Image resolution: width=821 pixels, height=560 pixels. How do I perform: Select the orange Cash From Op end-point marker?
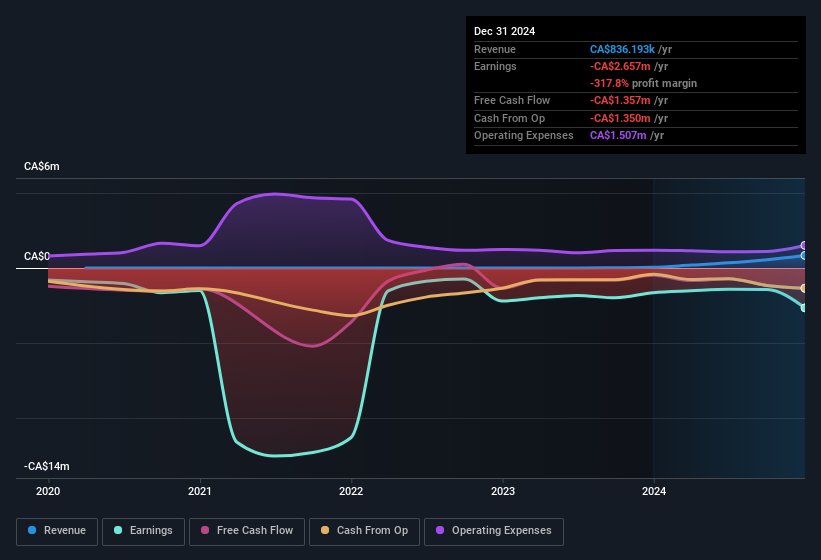tap(804, 288)
